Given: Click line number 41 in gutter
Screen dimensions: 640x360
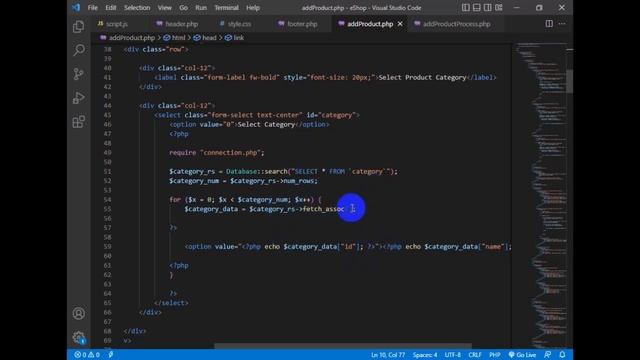Looking at the screenshot, I should pos(107,78).
